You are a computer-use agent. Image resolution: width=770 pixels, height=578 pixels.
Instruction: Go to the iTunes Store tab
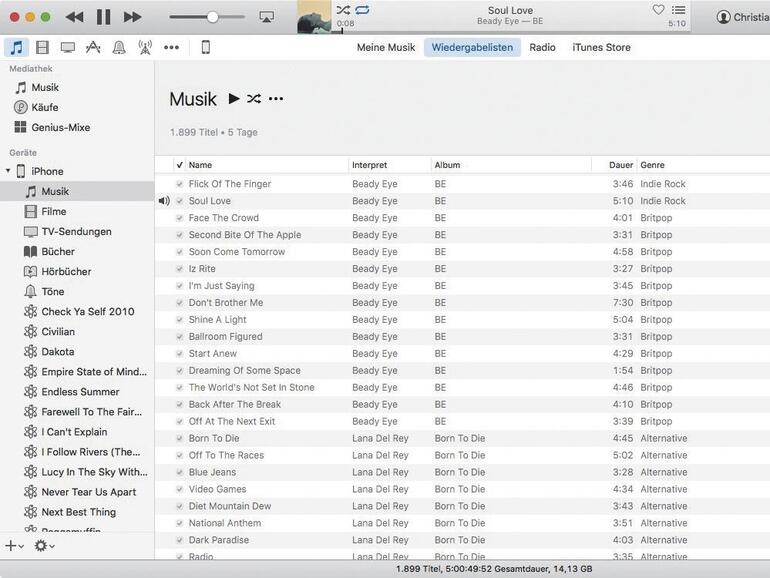(x=601, y=48)
